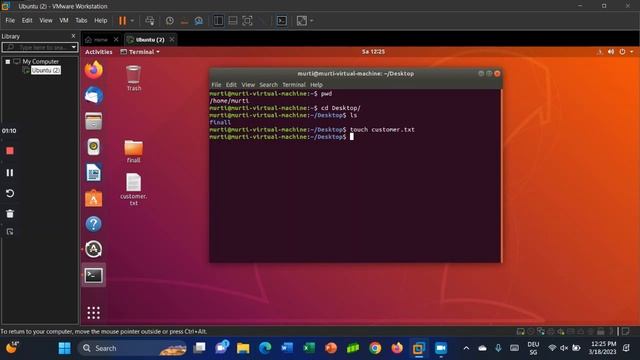Viewport: 640px width, 360px height.
Task: Click the stretch guest display icon
Action: pos(302,21)
